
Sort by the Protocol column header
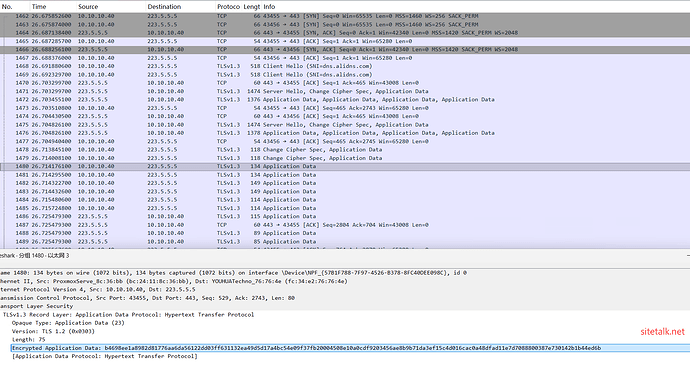228,7
